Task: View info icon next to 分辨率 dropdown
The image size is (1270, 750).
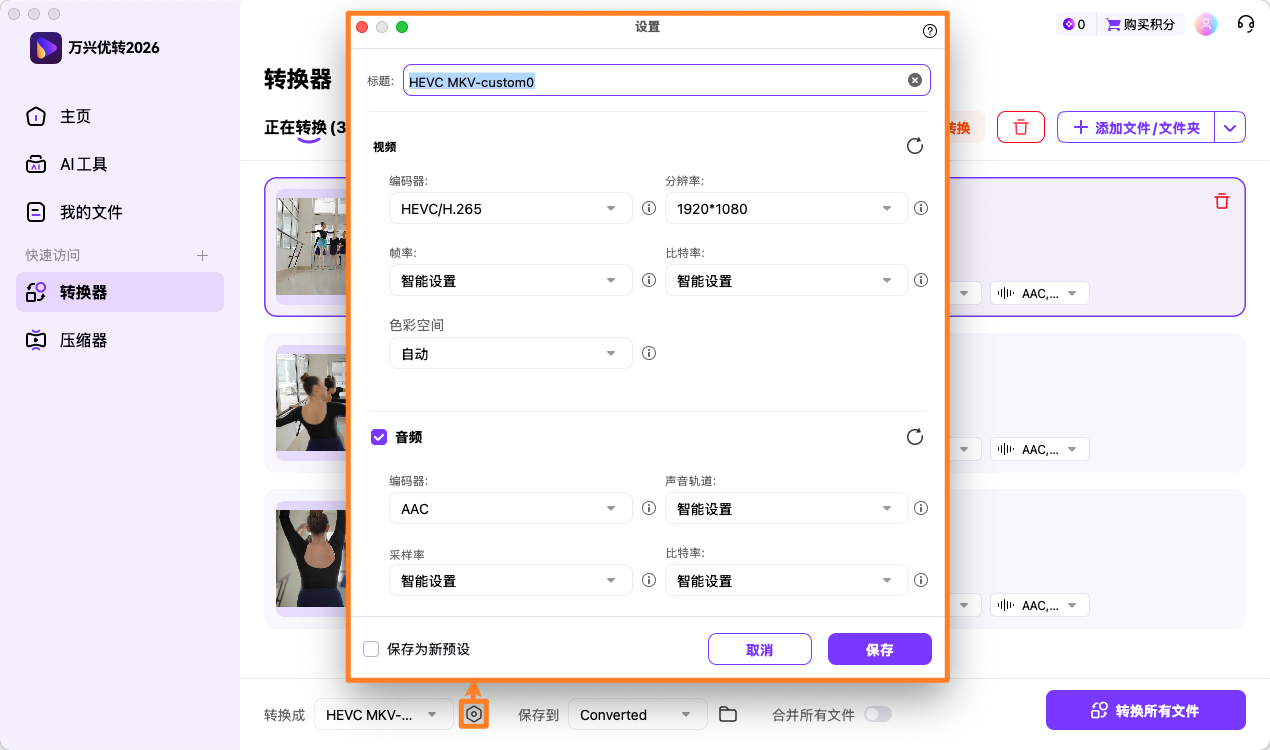Action: (x=921, y=208)
